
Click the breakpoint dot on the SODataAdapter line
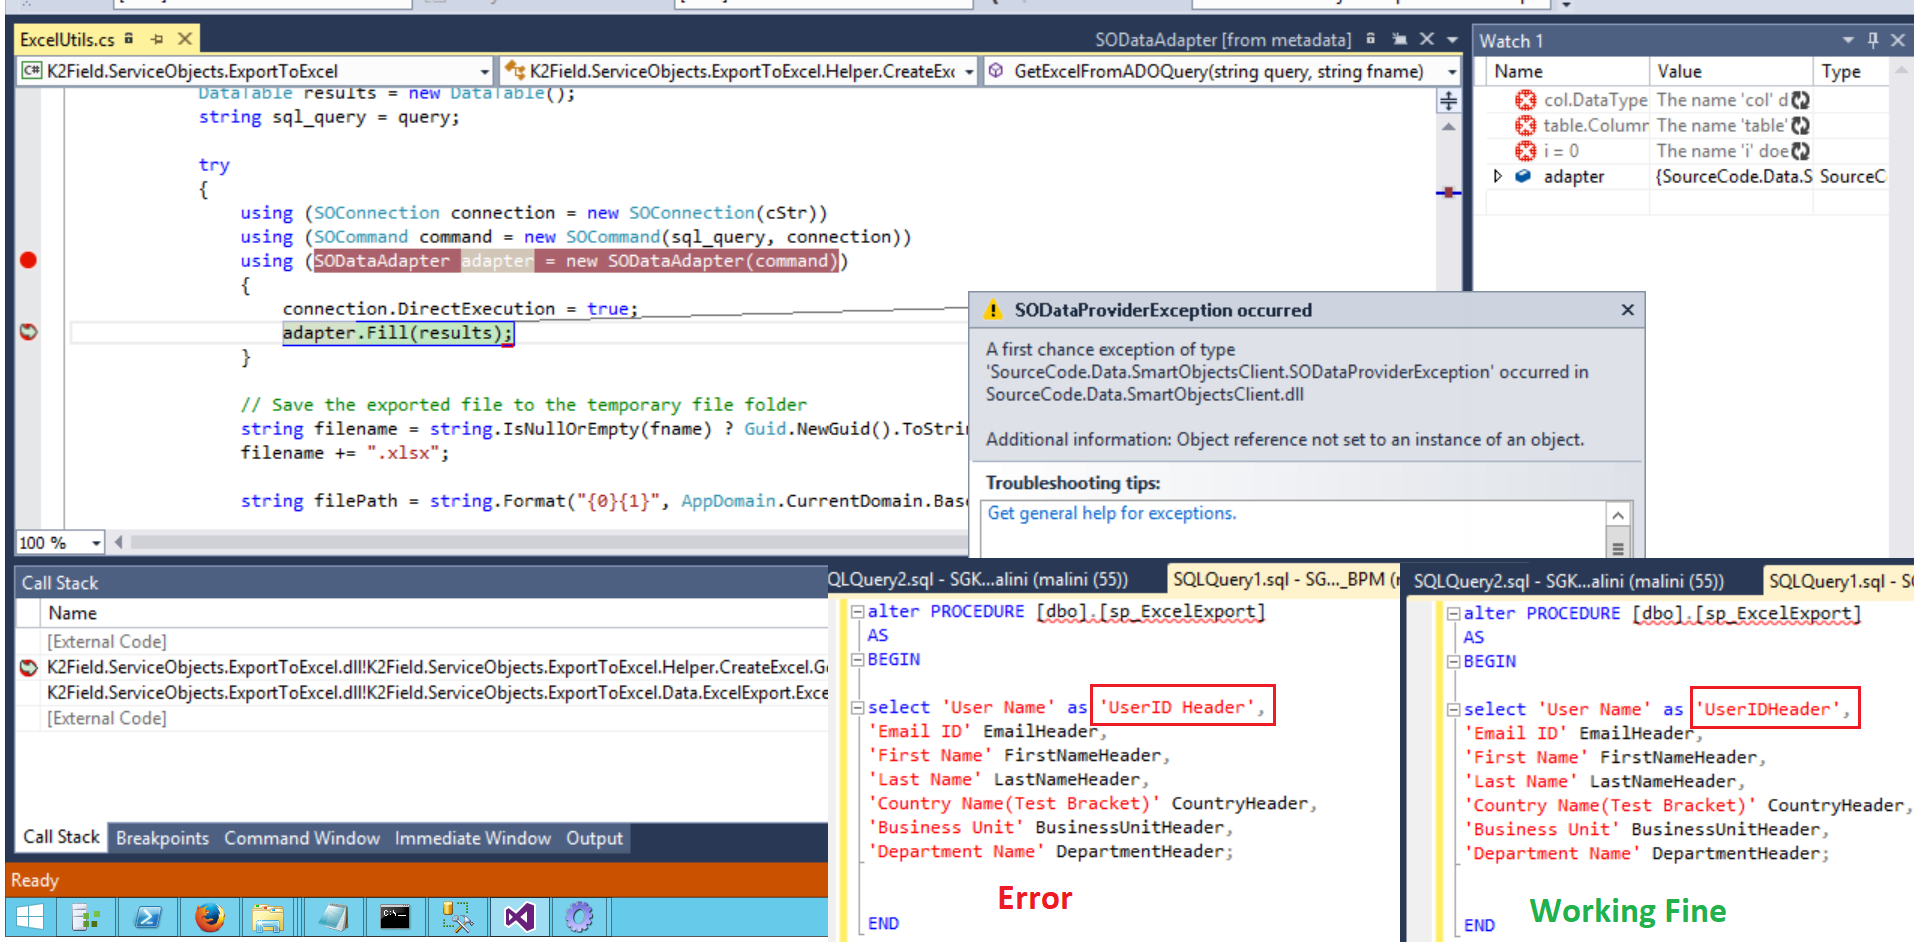click(28, 260)
